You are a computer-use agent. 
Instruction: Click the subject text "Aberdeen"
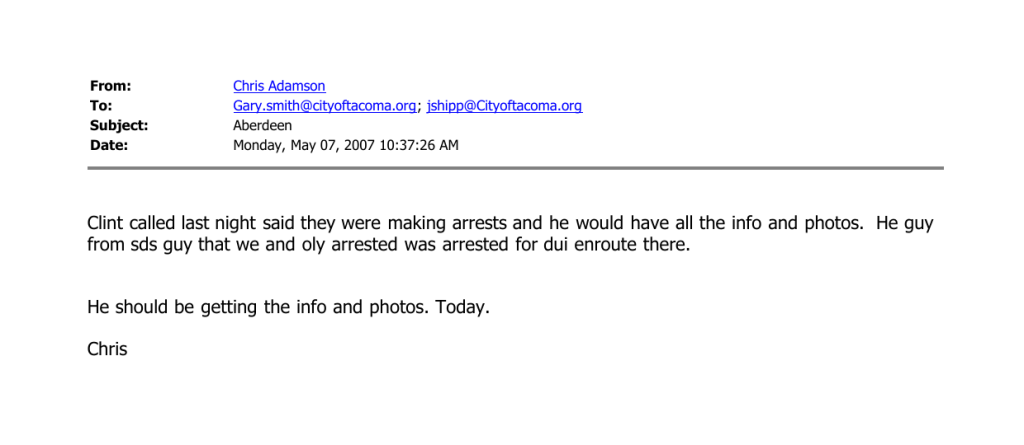point(263,126)
